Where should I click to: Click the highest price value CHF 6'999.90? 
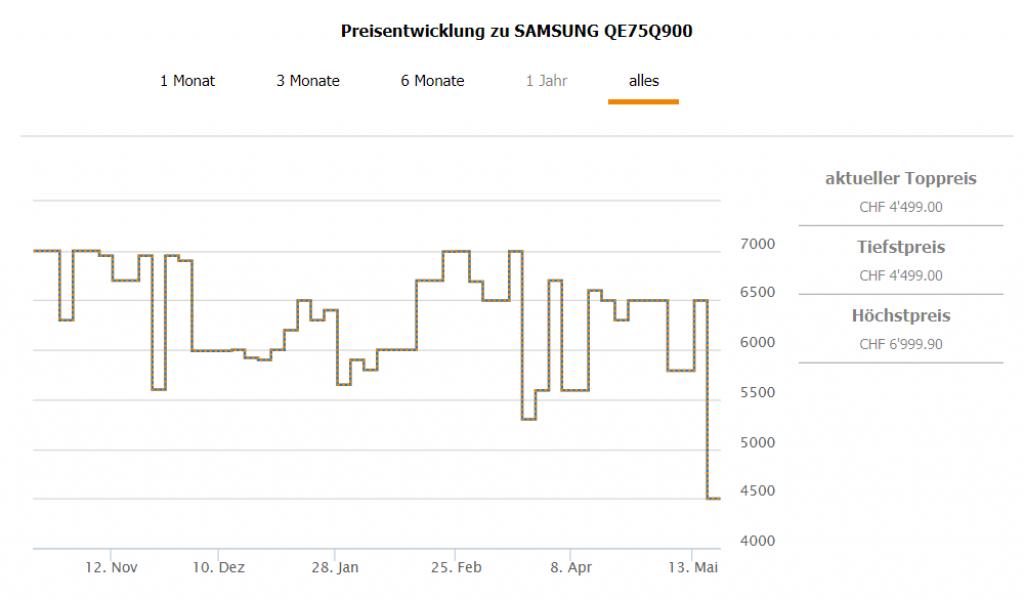(900, 345)
